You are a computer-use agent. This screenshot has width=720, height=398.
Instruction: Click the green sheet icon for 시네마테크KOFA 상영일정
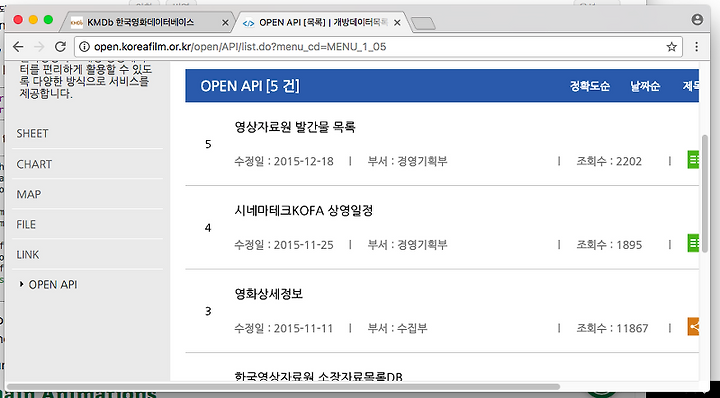pyautogui.click(x=693, y=243)
